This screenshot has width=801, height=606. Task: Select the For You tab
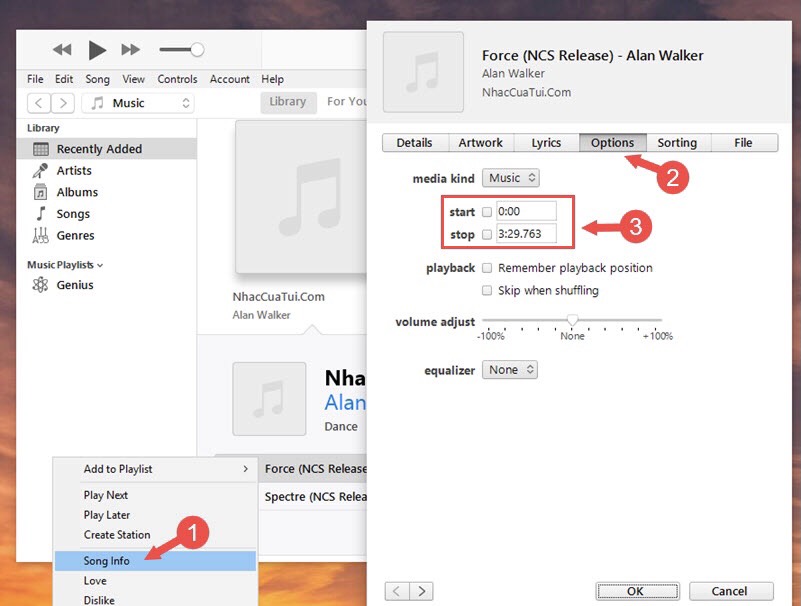click(346, 102)
